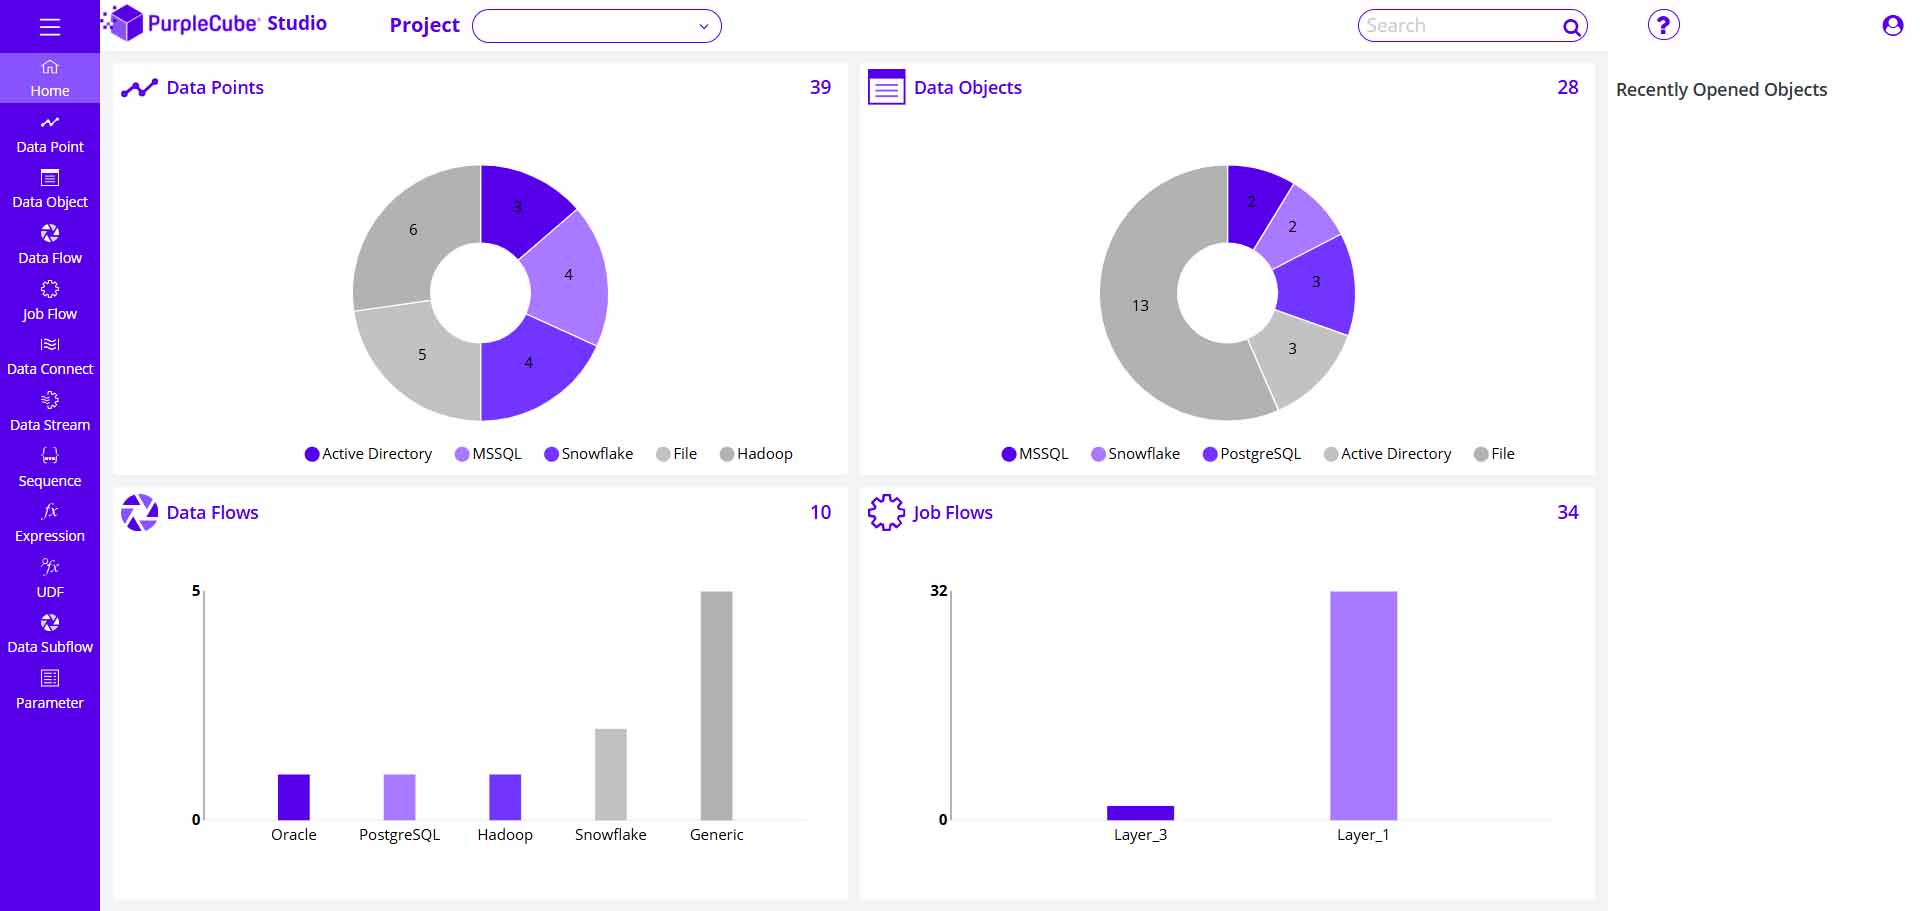Screen dimensions: 1920x911
Task: Open Data Object in sidebar
Action: (50, 190)
